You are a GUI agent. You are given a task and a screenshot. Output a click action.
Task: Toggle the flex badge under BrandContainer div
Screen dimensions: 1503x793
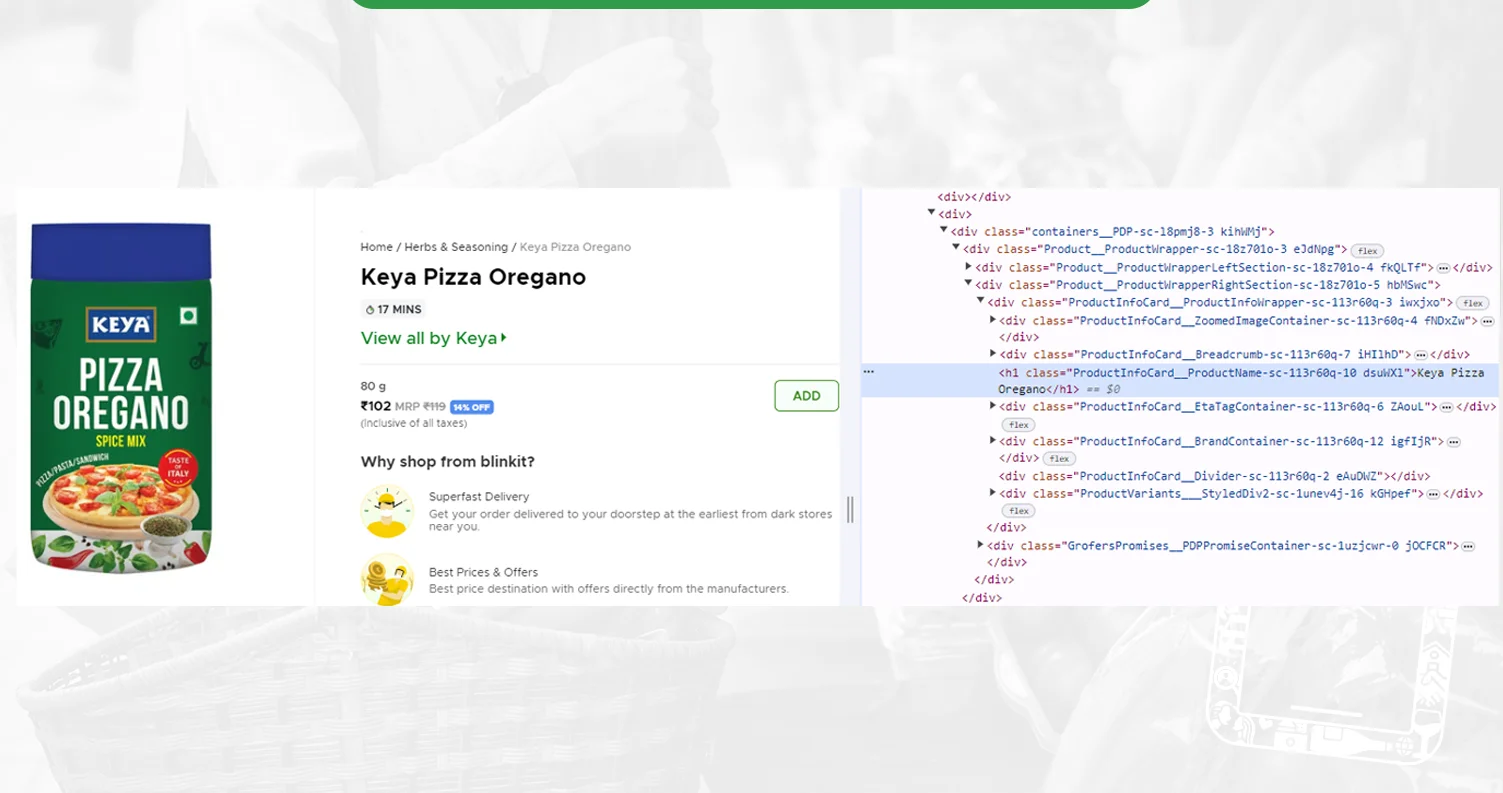(1058, 458)
